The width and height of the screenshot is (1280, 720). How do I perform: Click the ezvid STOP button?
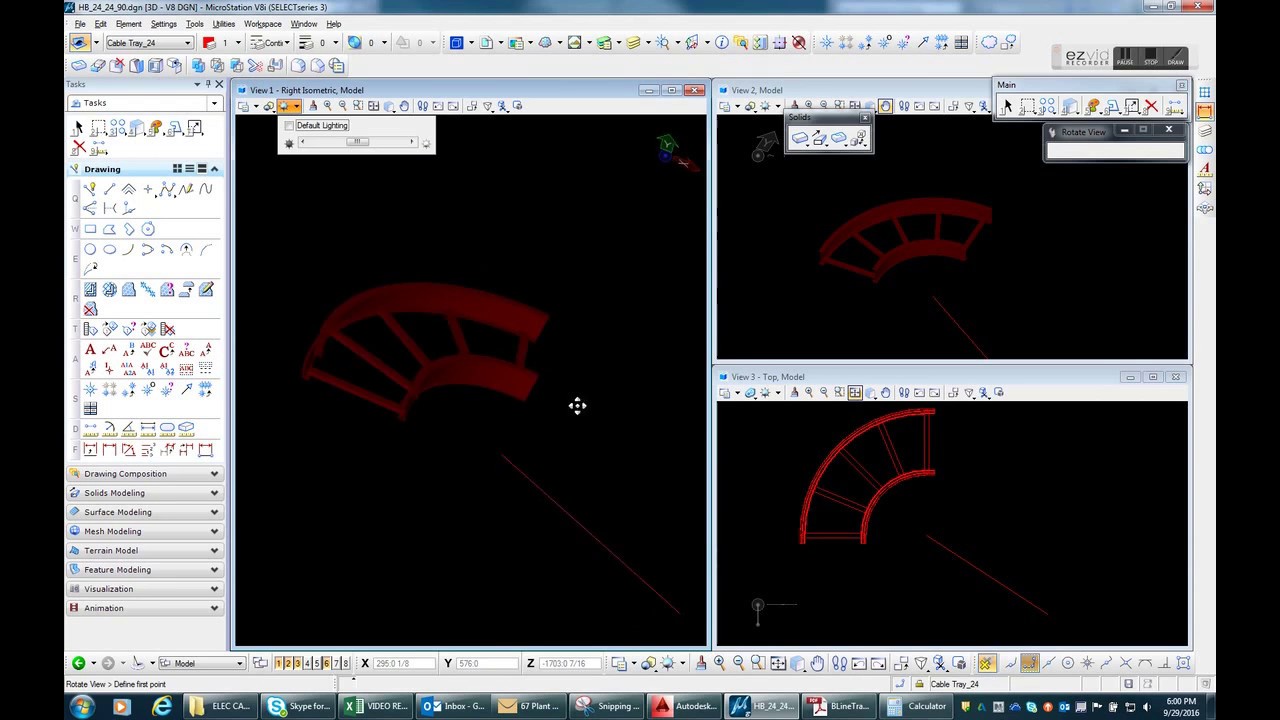coord(1151,57)
